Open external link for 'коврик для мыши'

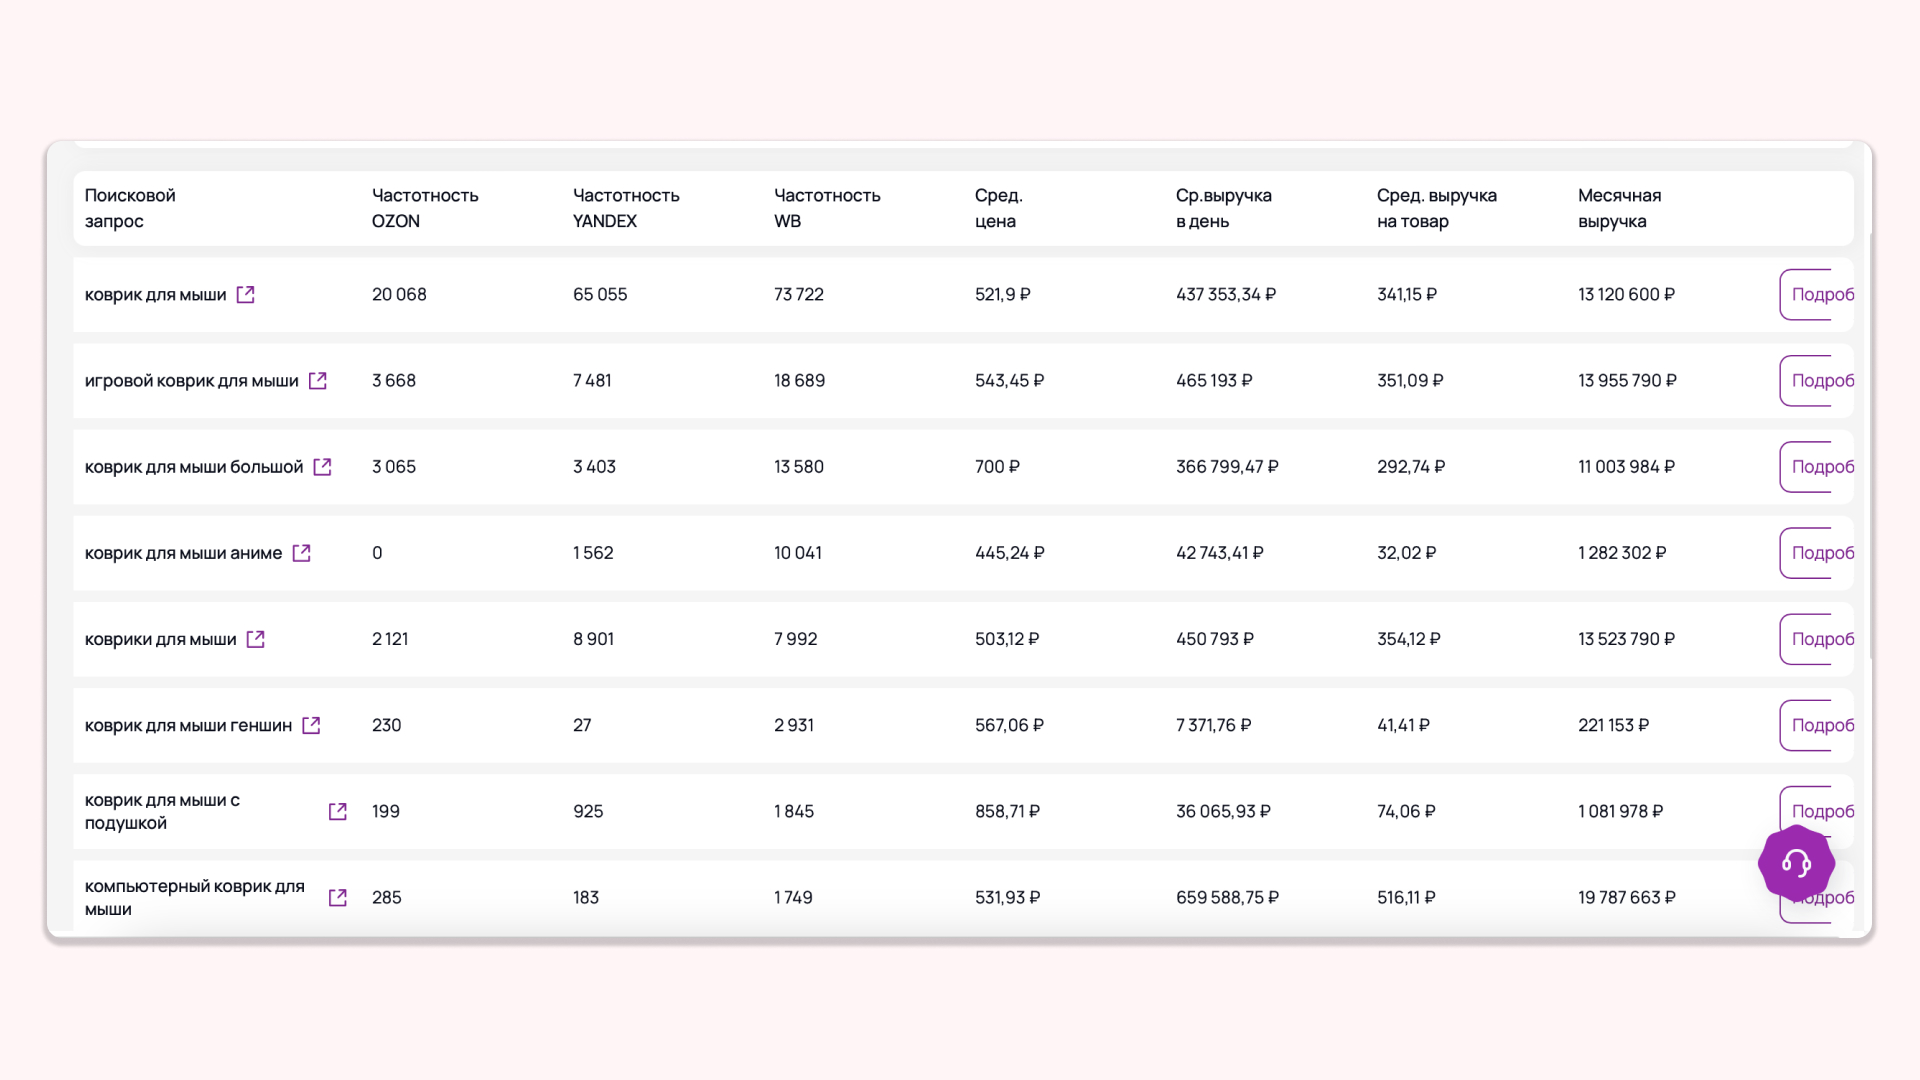click(245, 294)
